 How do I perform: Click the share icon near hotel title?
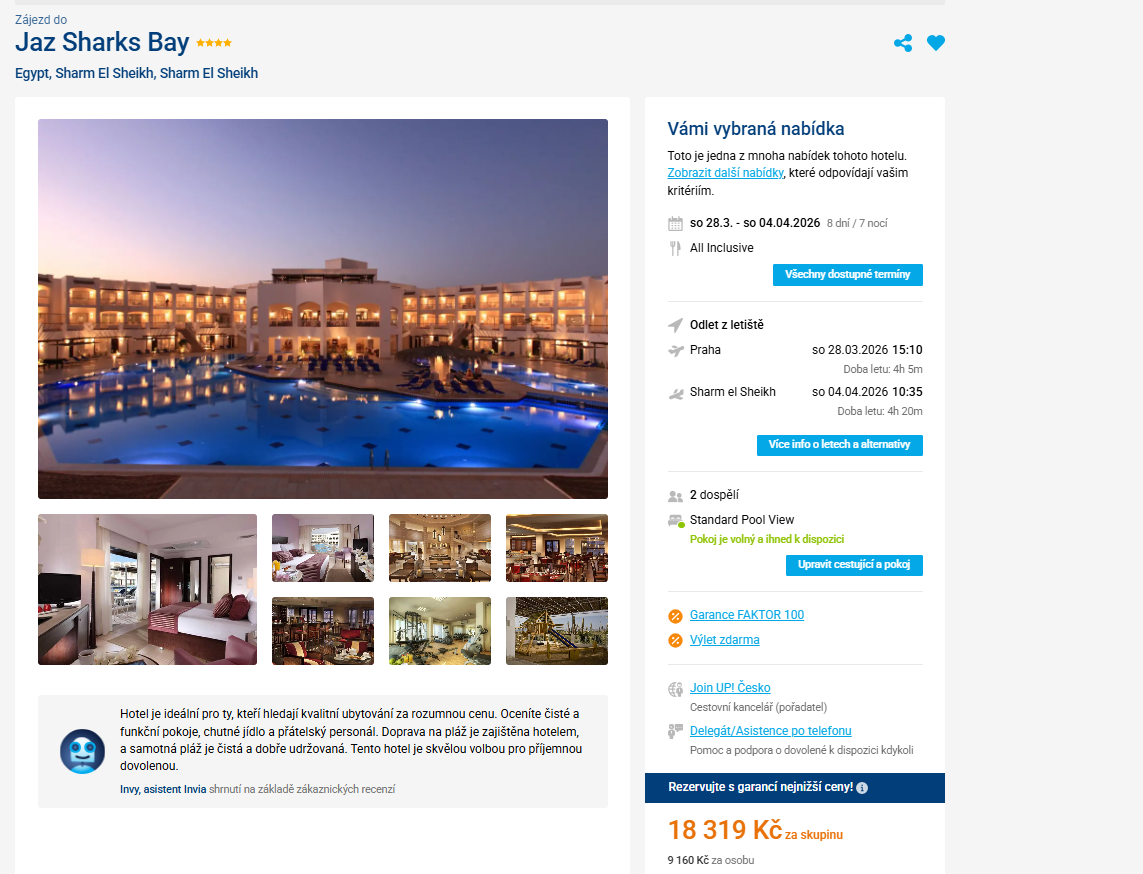tap(902, 43)
